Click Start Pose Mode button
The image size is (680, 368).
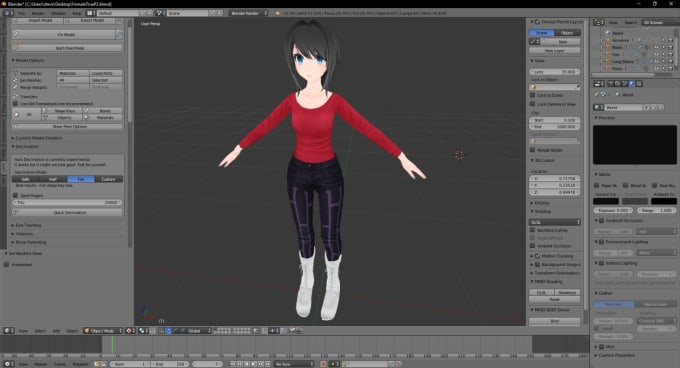[68, 48]
